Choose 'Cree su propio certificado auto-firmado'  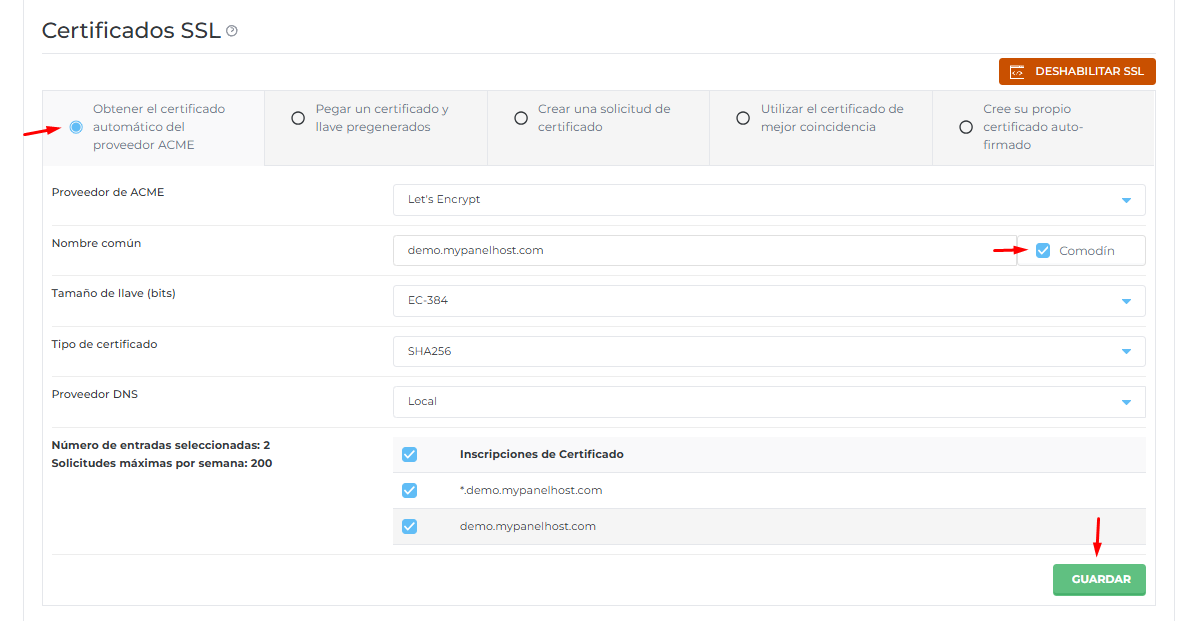click(x=965, y=127)
